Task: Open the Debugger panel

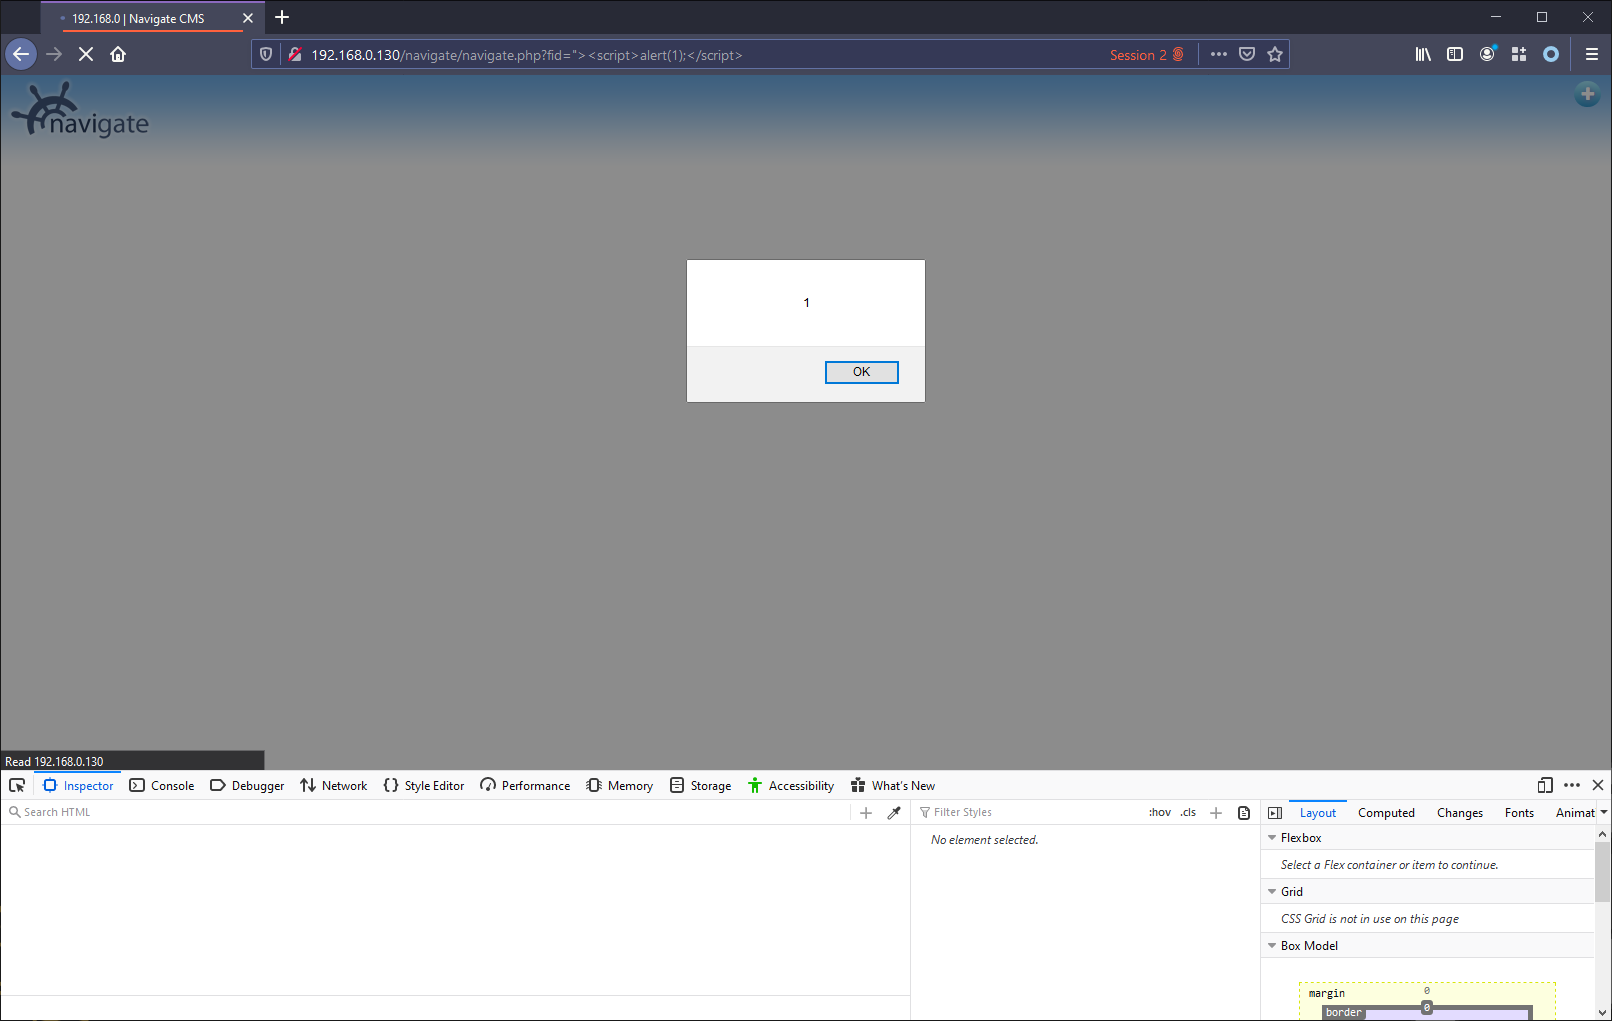Action: pyautogui.click(x=247, y=785)
